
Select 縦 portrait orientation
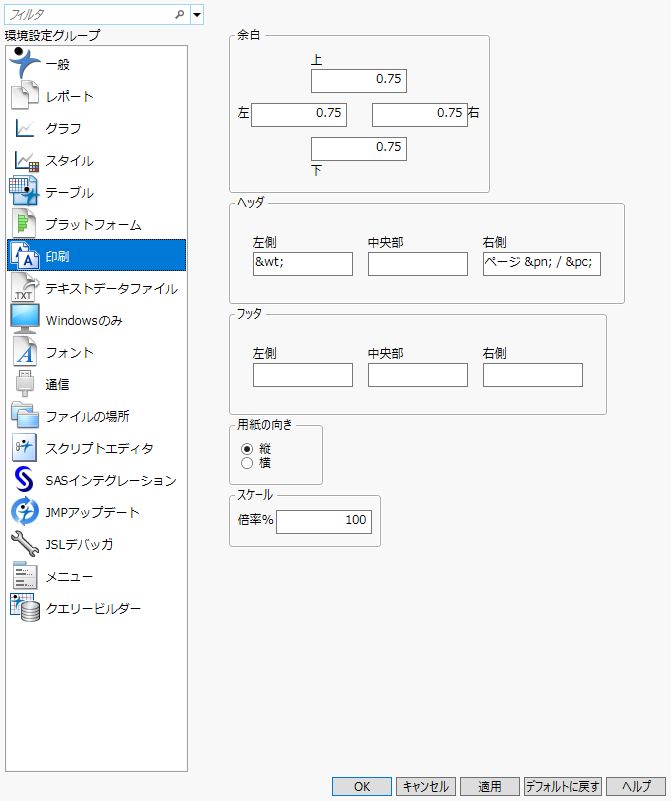click(x=247, y=449)
